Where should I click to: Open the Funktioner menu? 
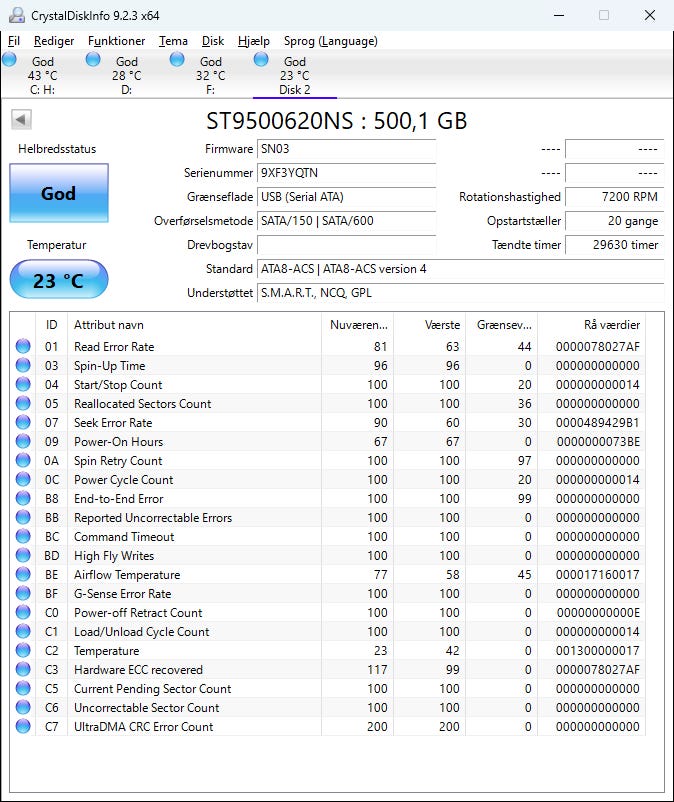(116, 41)
